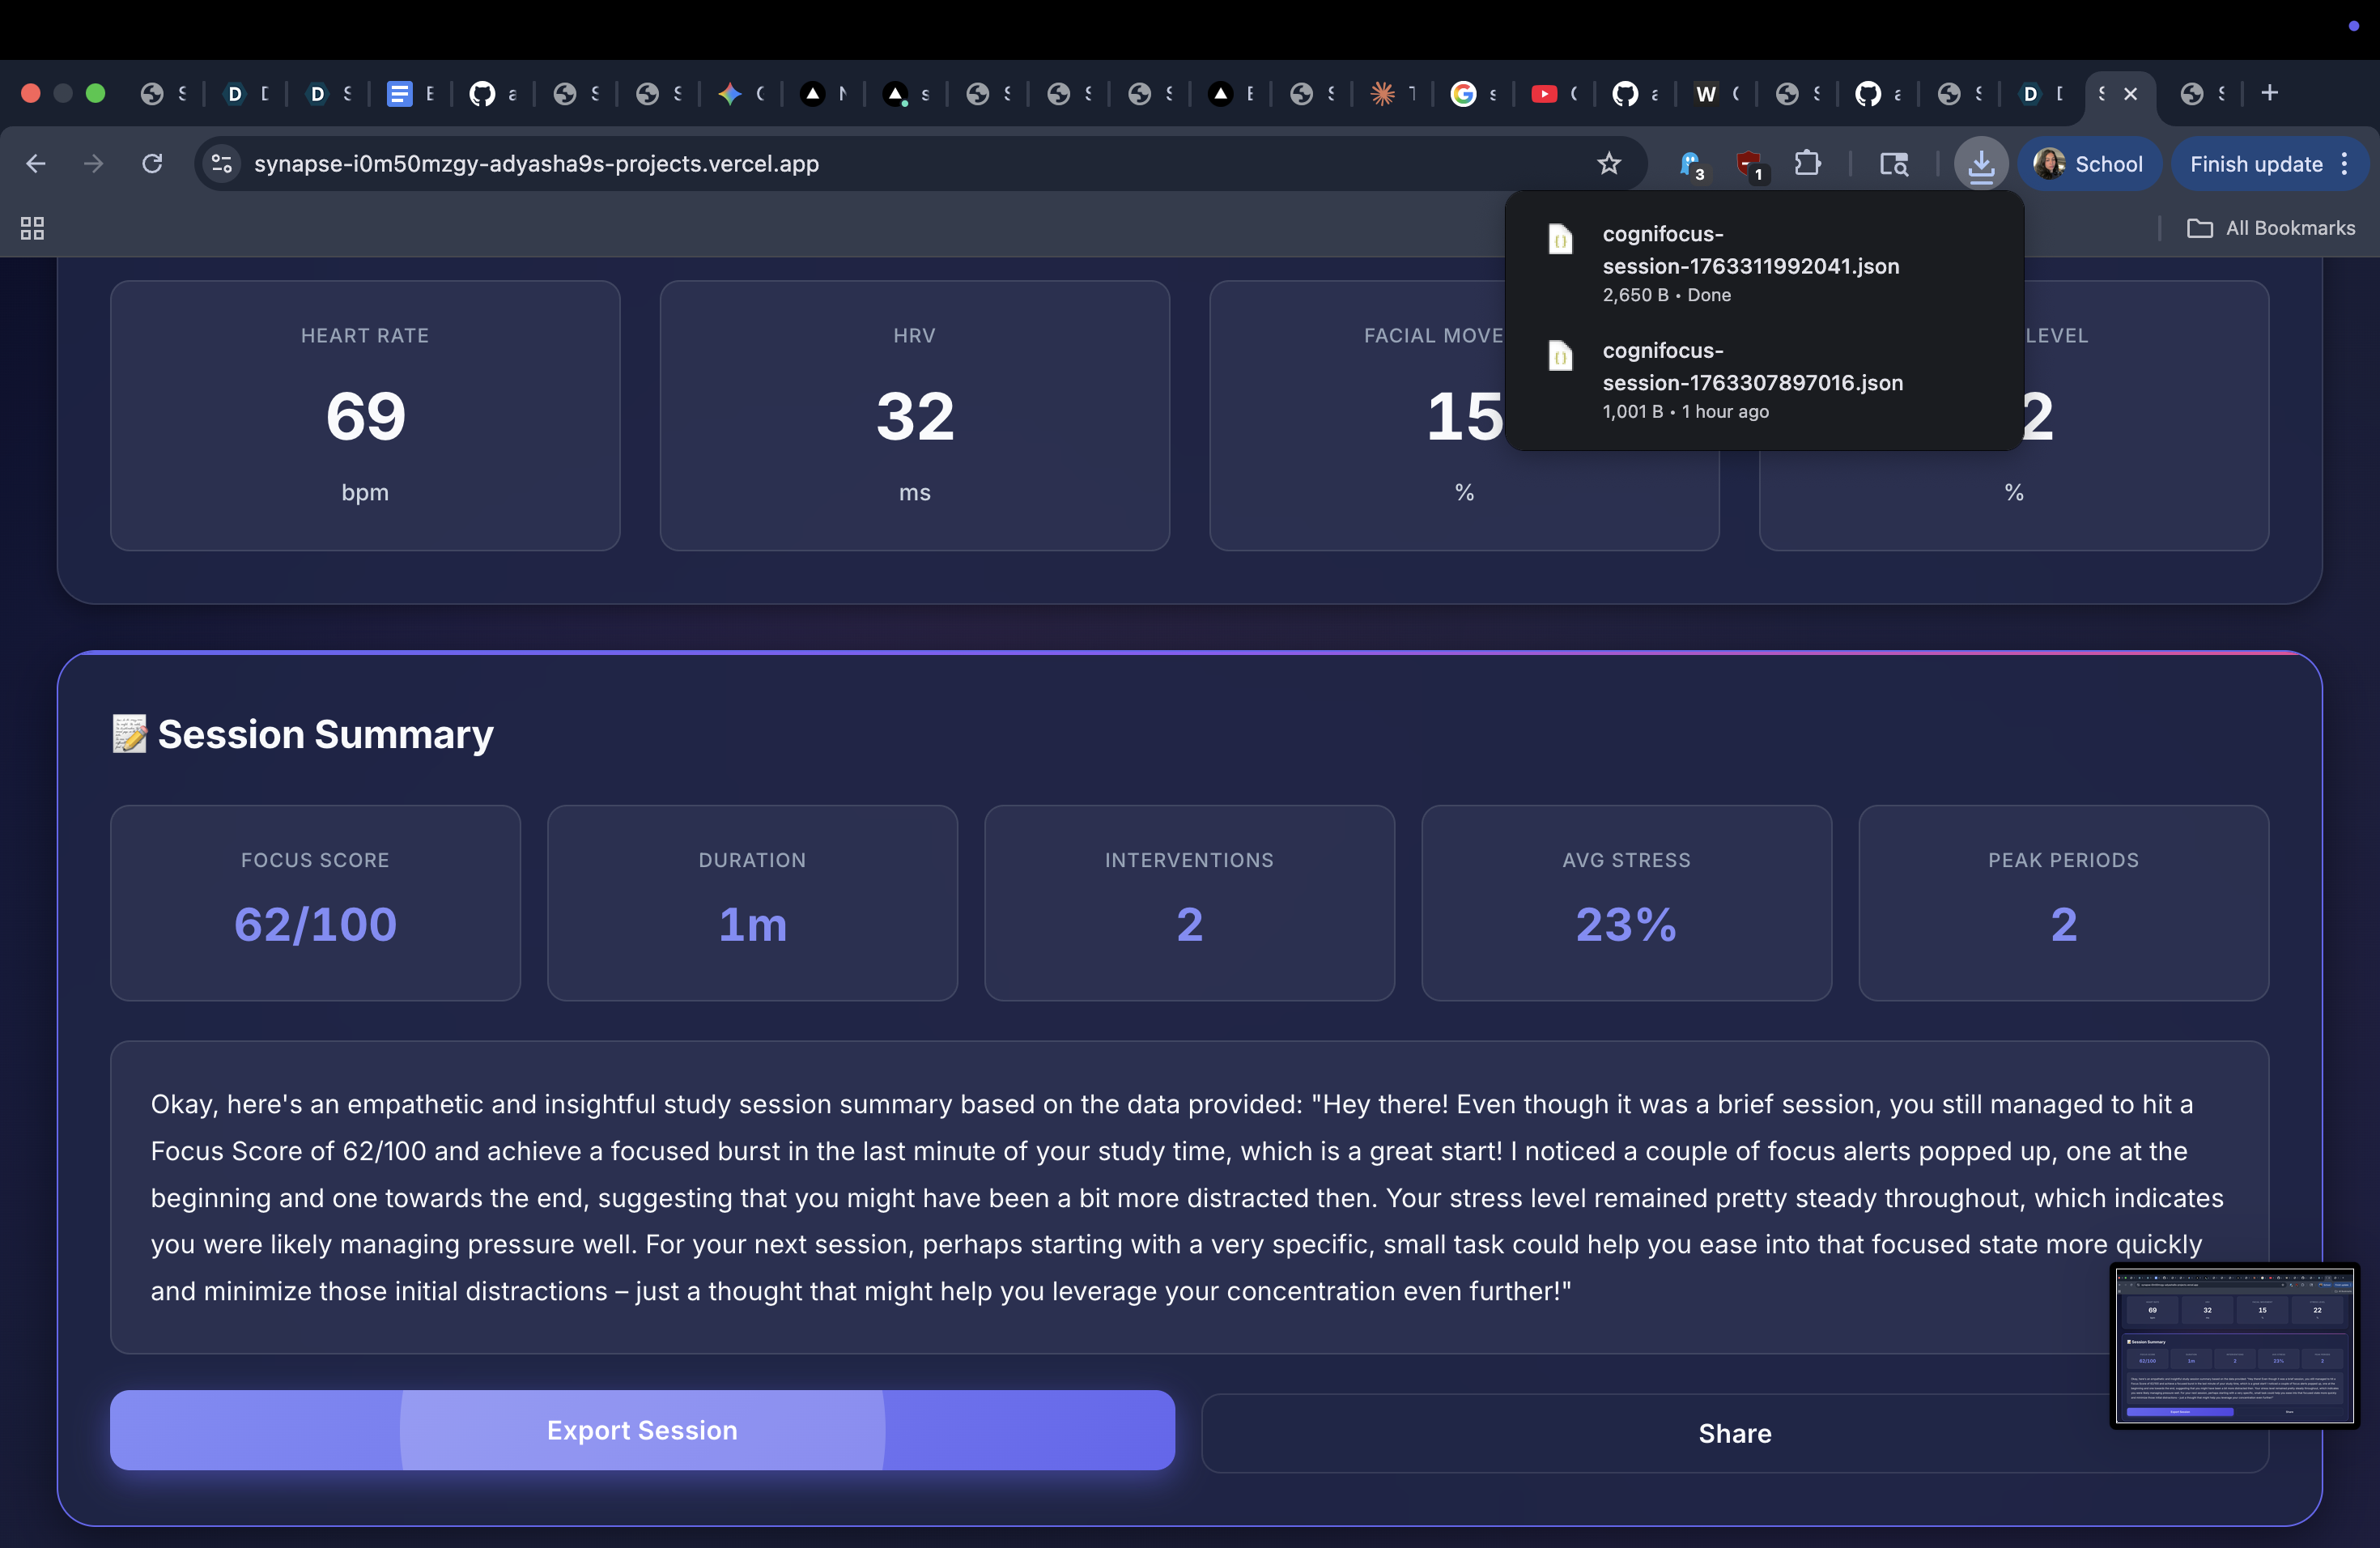
Task: Open the new tab plus button
Action: click(2269, 93)
